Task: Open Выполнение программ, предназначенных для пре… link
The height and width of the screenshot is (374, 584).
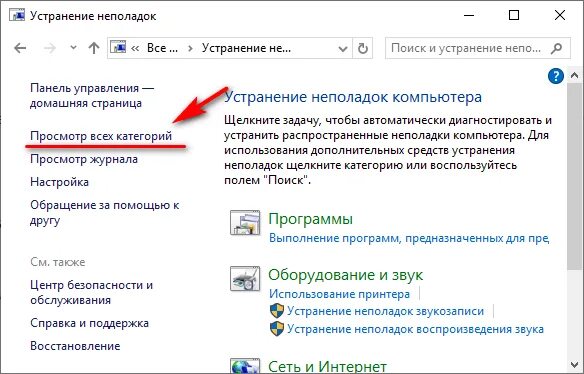Action: click(x=409, y=238)
